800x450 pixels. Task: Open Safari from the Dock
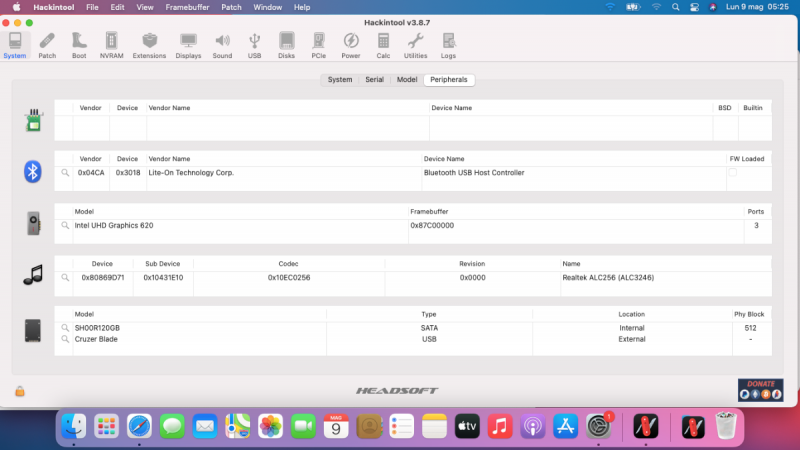(139, 426)
